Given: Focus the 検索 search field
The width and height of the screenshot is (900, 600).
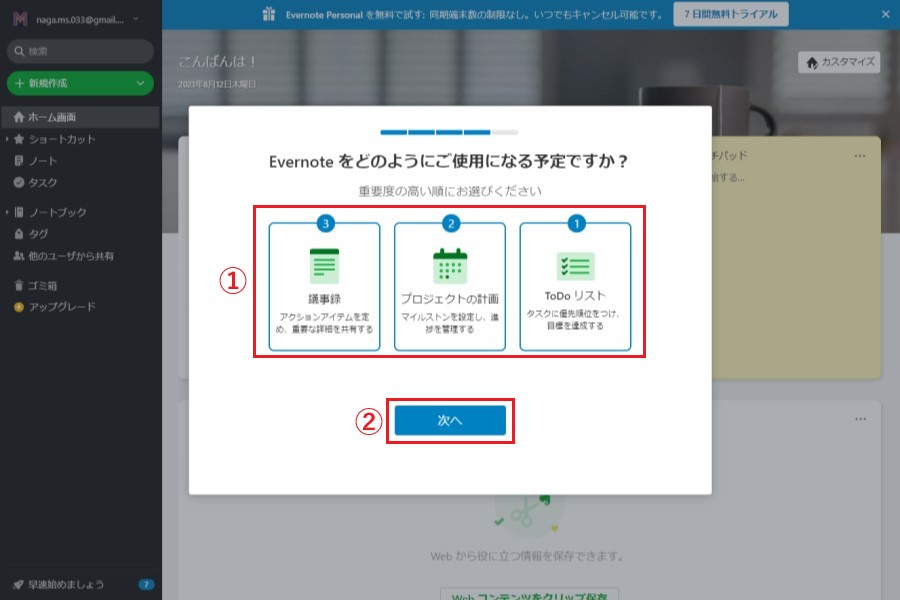Looking at the screenshot, I should (x=80, y=51).
